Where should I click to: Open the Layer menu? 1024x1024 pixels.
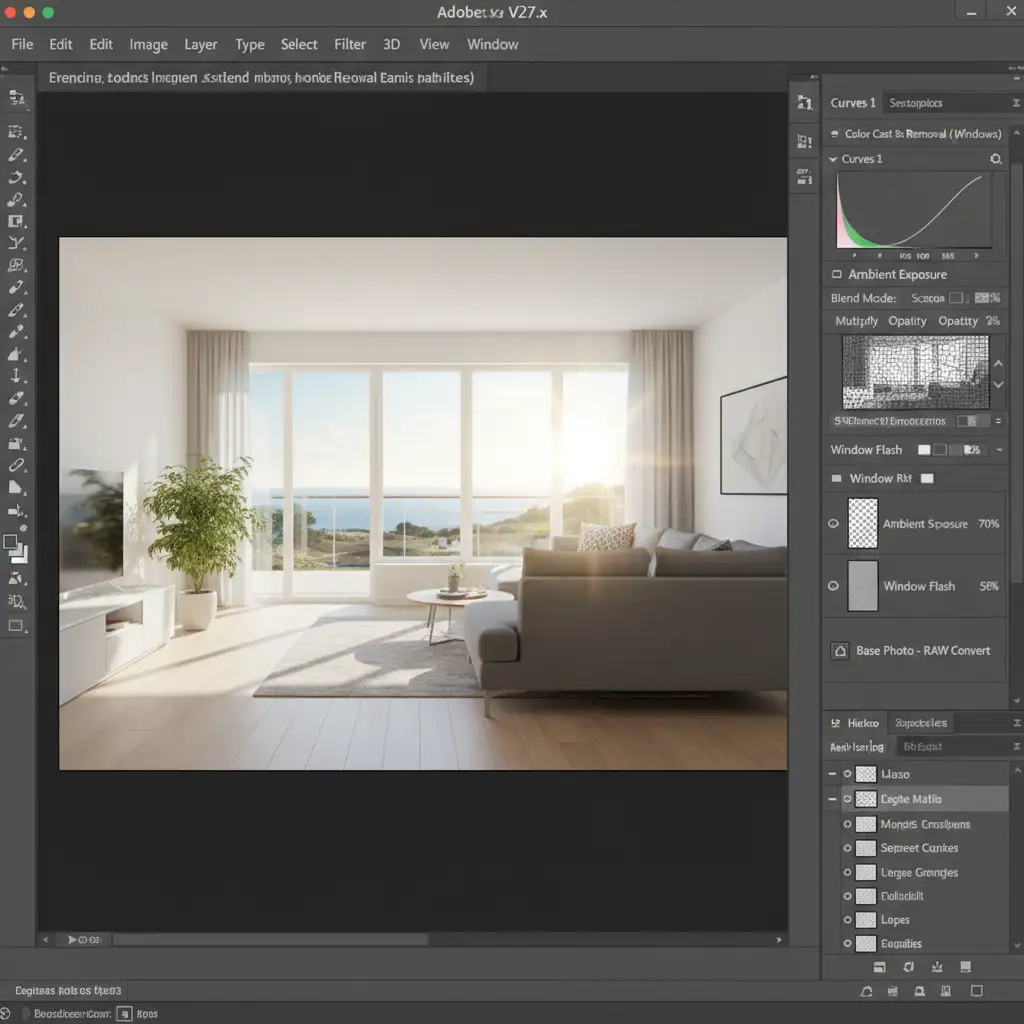[x=200, y=44]
